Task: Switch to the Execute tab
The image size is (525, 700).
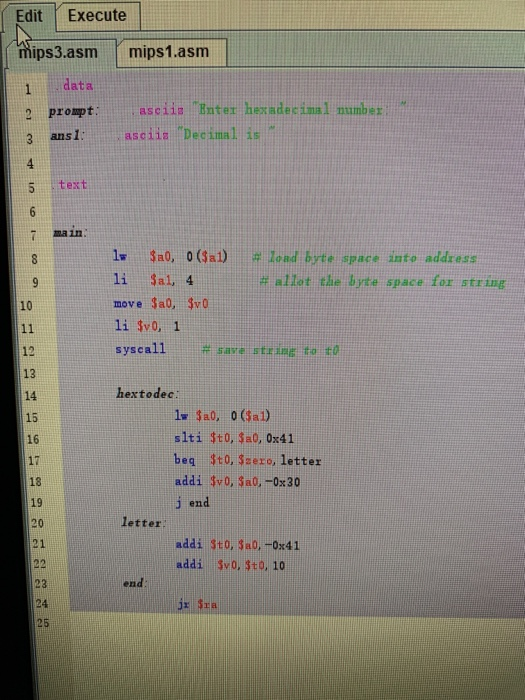Action: click(98, 16)
